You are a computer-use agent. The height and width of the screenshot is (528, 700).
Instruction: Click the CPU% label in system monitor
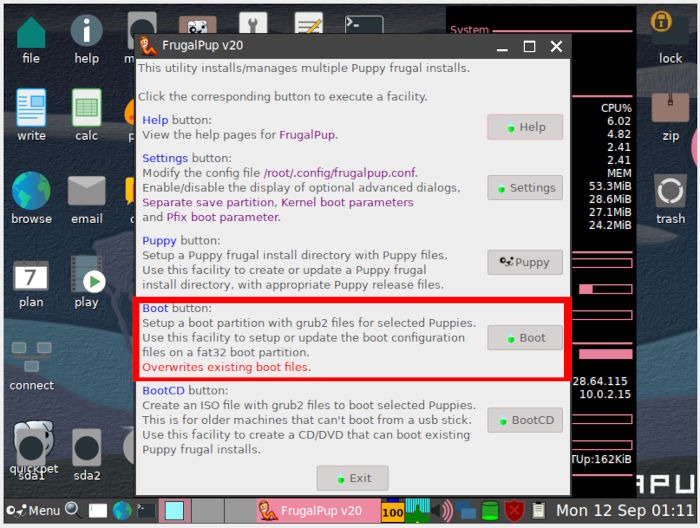616,108
